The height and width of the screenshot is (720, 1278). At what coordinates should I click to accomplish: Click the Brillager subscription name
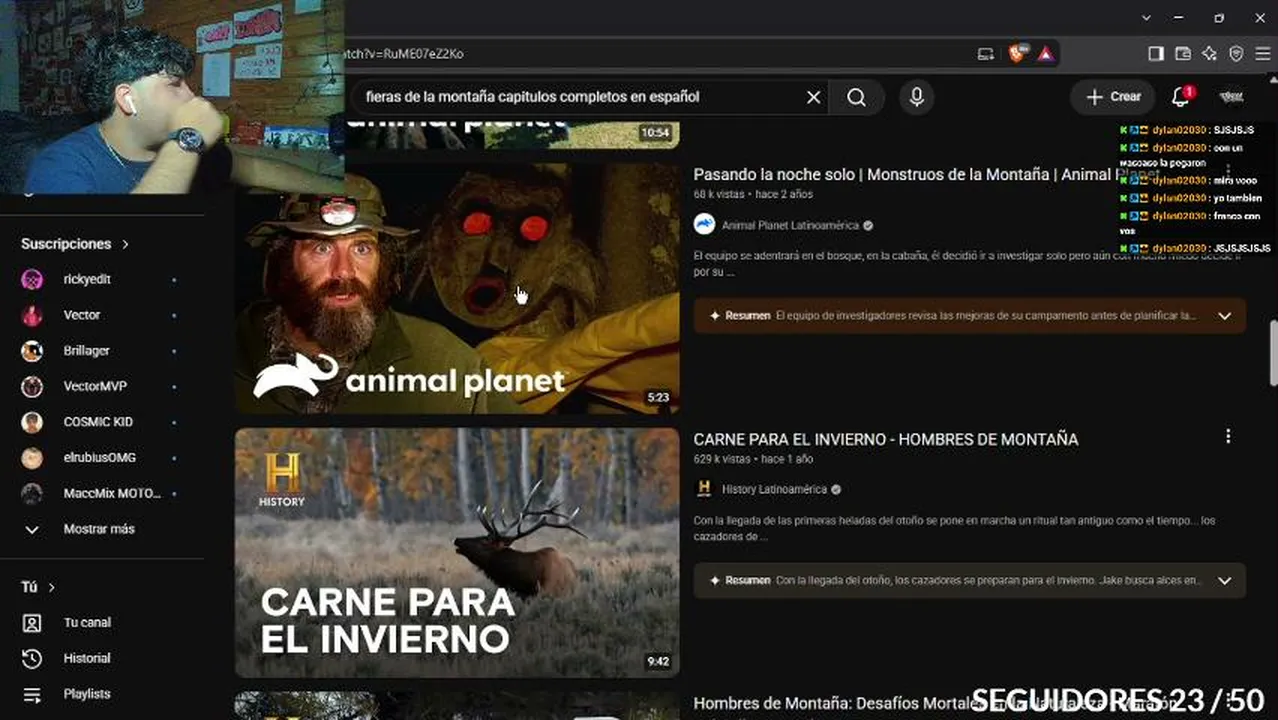[x=87, y=351]
